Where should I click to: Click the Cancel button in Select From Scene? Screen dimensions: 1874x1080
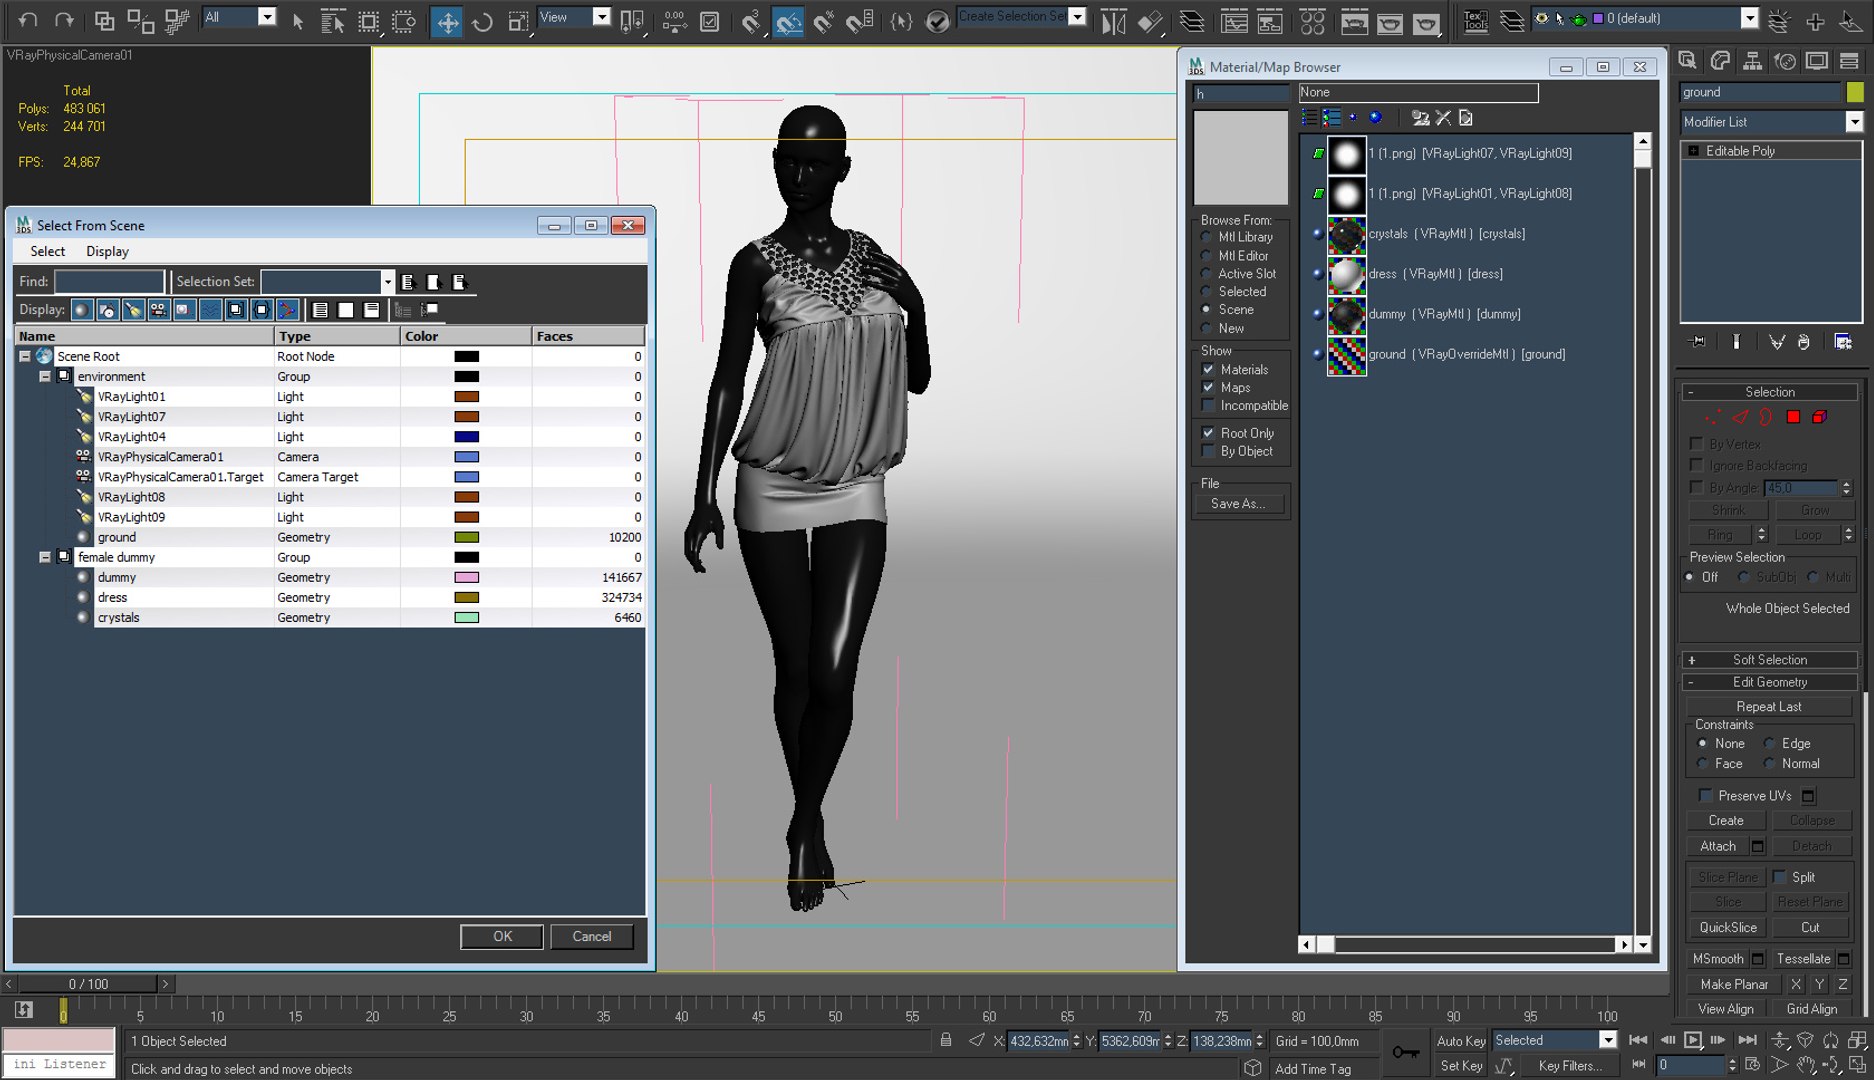[591, 936]
